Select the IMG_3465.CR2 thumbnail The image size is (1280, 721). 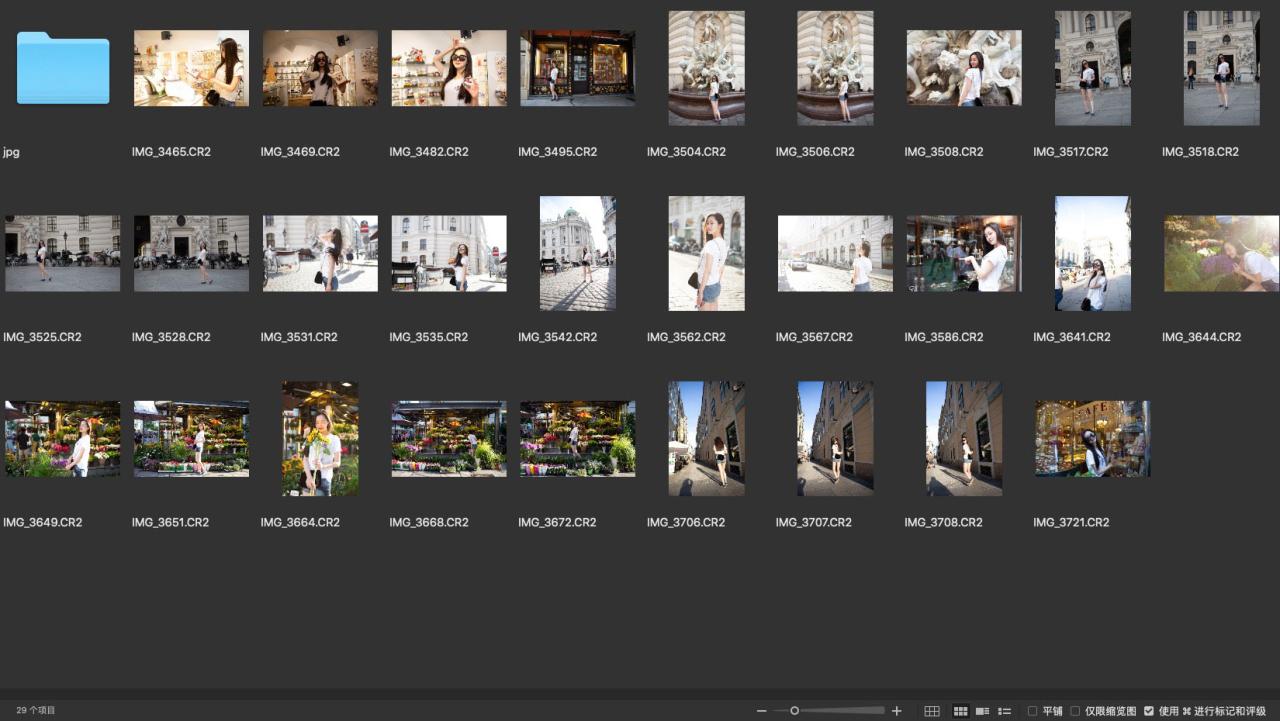click(x=191, y=68)
